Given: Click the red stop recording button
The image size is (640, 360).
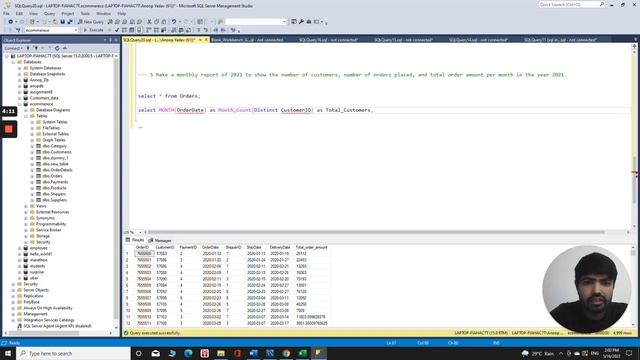Looking at the screenshot, I should click(x=9, y=129).
